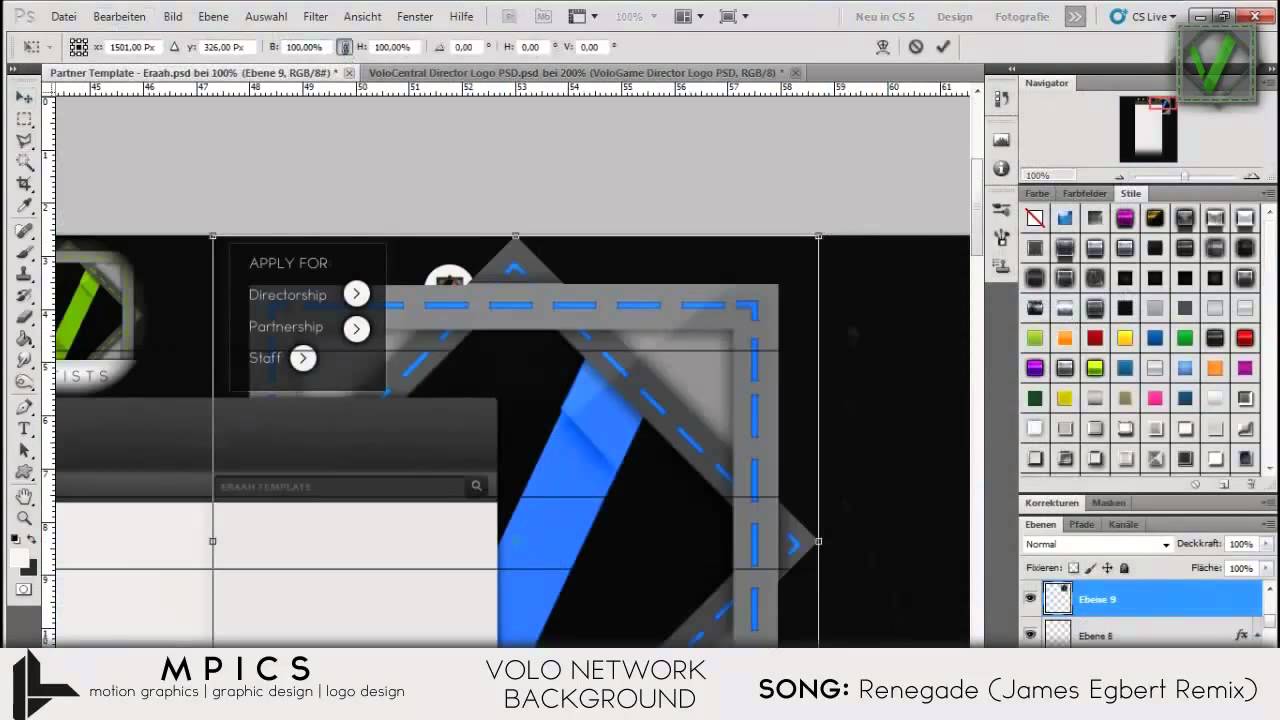Select the Eraser tool
Screen dimensions: 1280x720
(24, 318)
